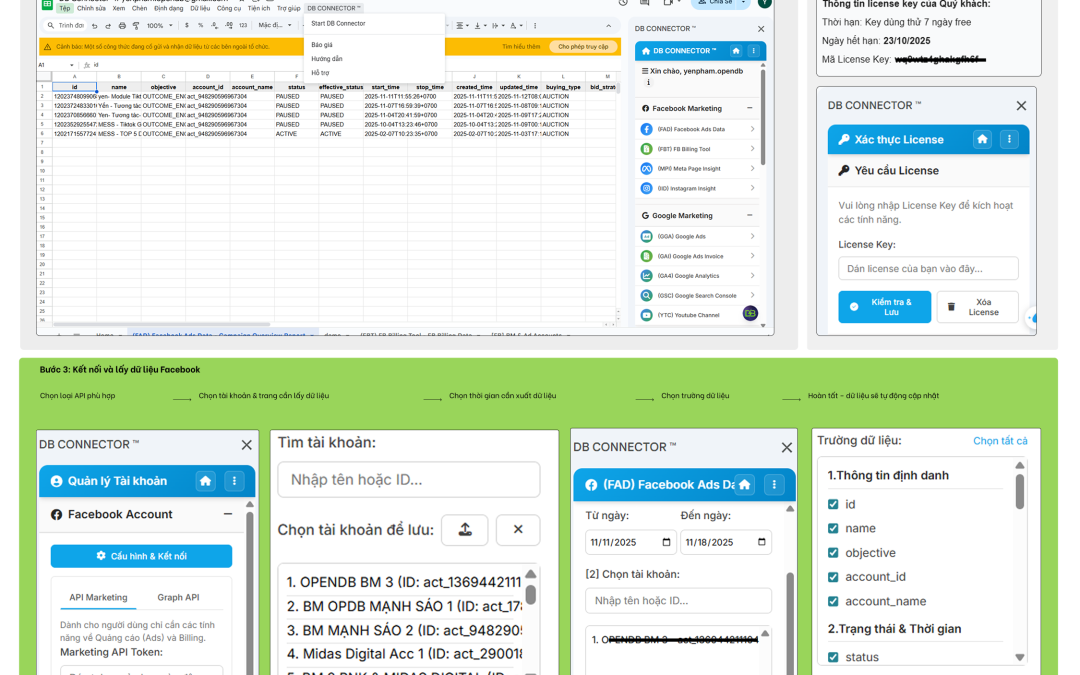The height and width of the screenshot is (675, 1080).
Task: Click home icon in Xác thực License header
Action: pos(982,139)
